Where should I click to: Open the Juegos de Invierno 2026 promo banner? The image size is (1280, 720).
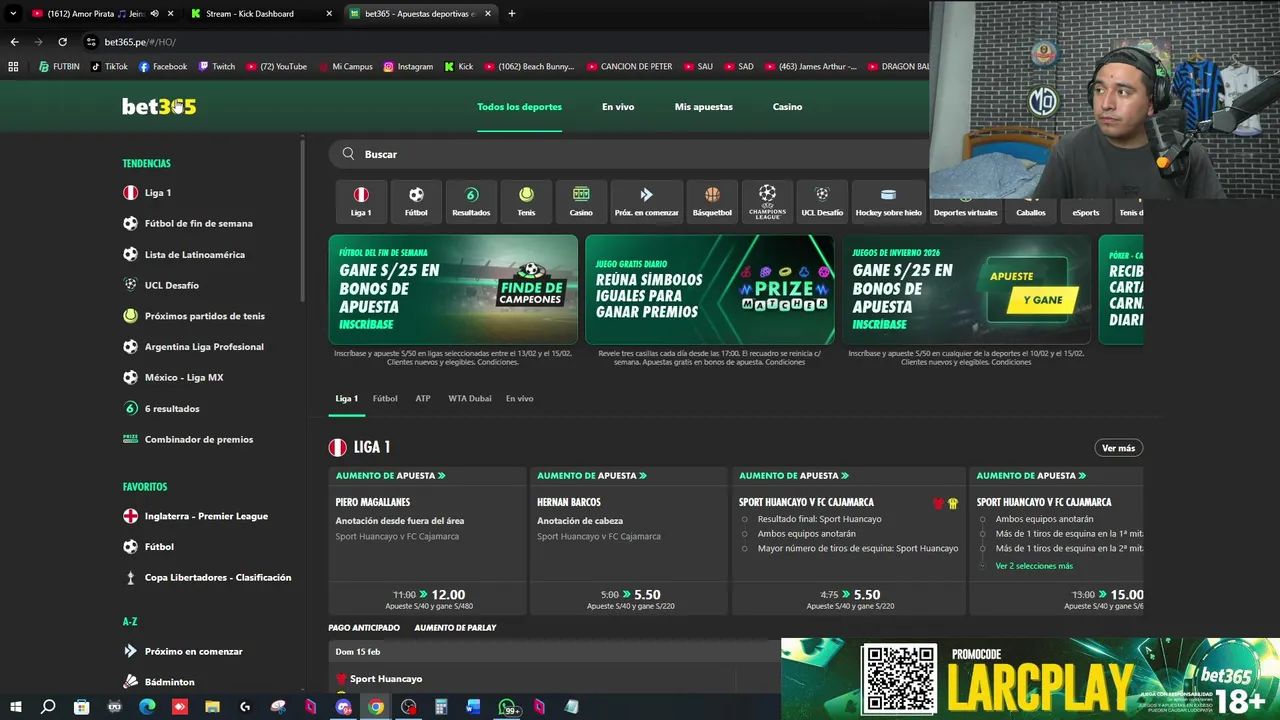(966, 290)
